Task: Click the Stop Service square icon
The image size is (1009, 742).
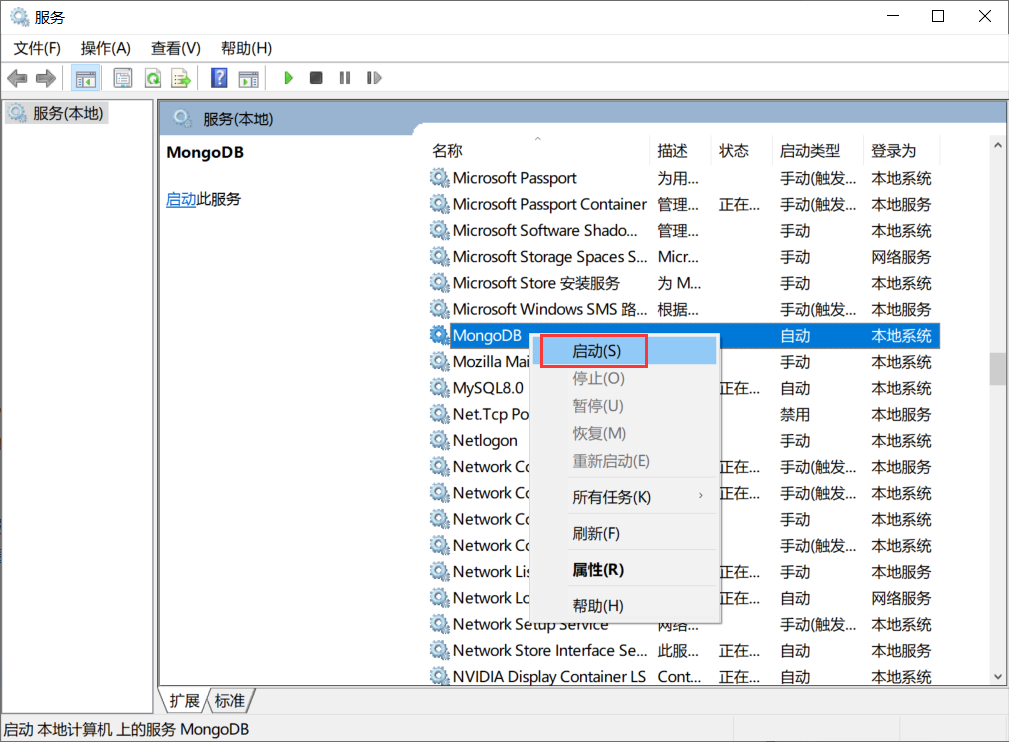Action: [x=316, y=78]
